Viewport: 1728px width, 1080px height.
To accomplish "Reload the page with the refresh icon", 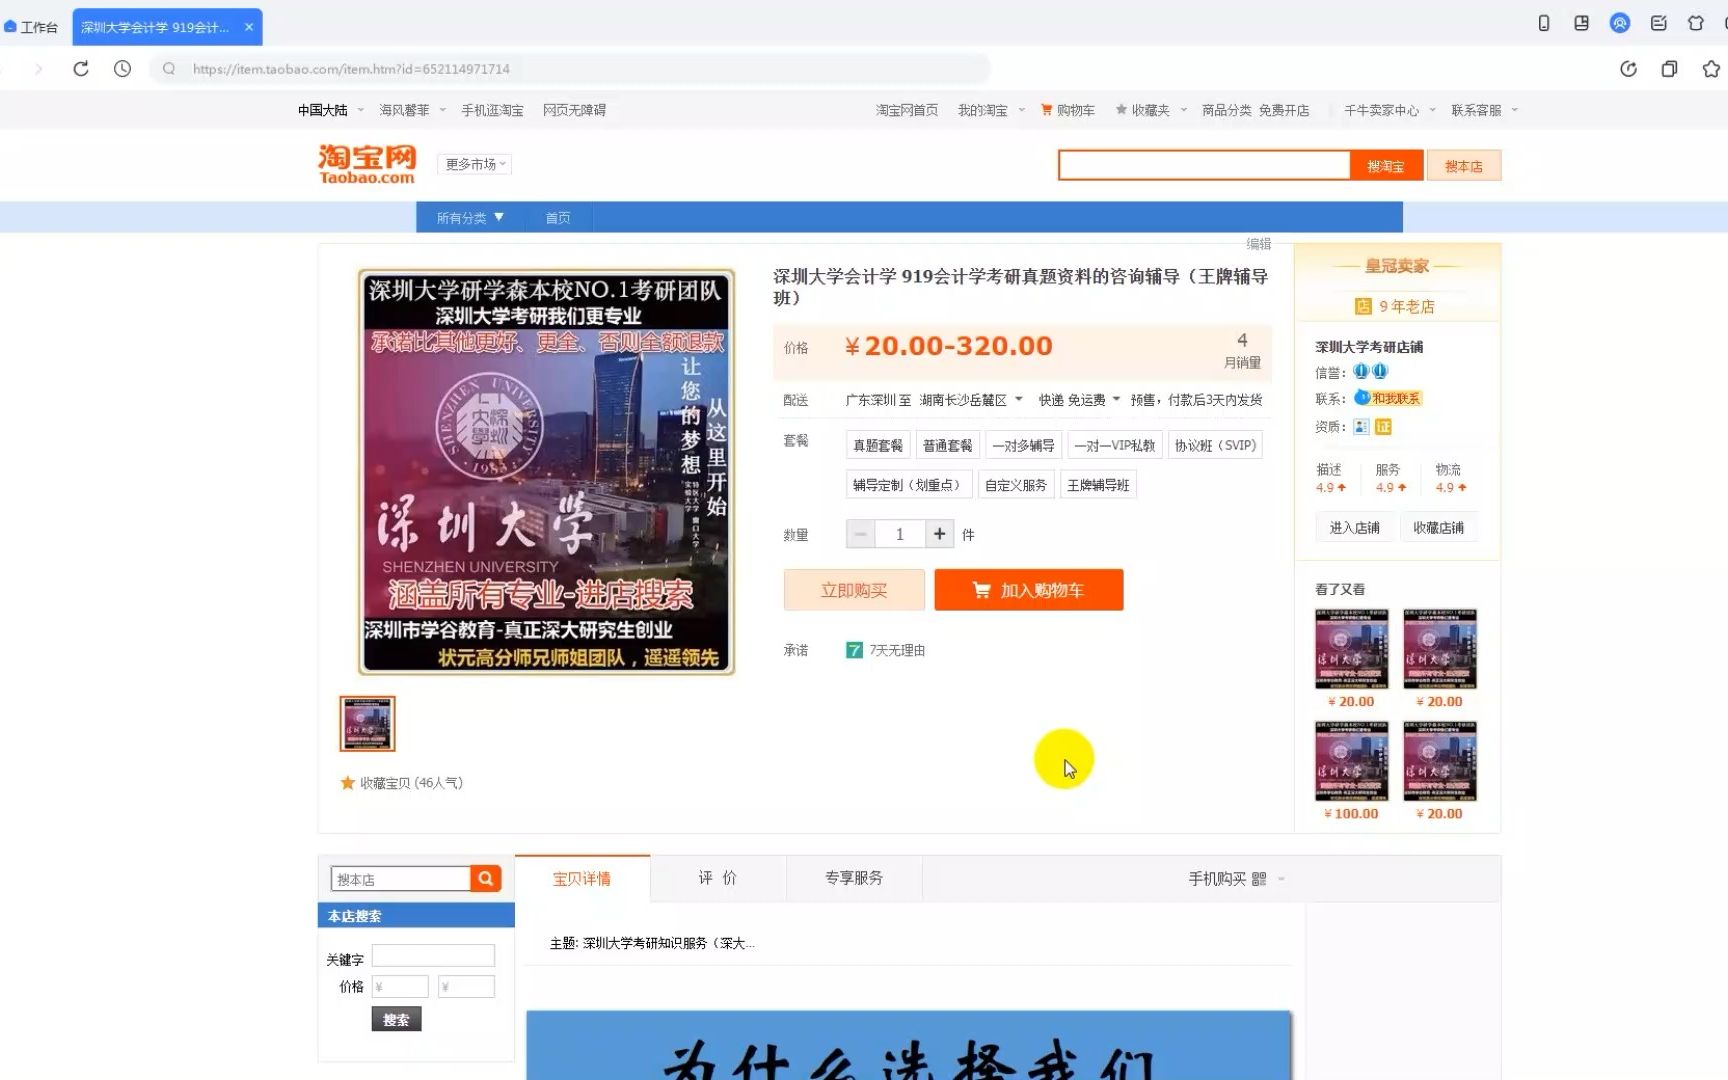I will pyautogui.click(x=81, y=69).
